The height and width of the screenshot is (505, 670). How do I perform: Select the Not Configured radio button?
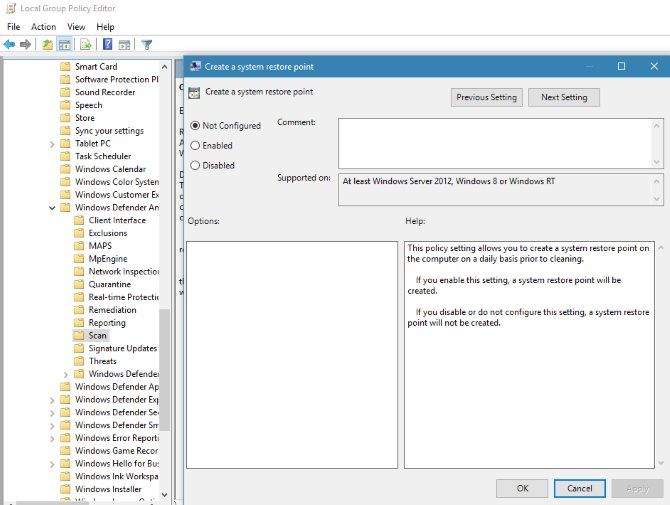195,126
